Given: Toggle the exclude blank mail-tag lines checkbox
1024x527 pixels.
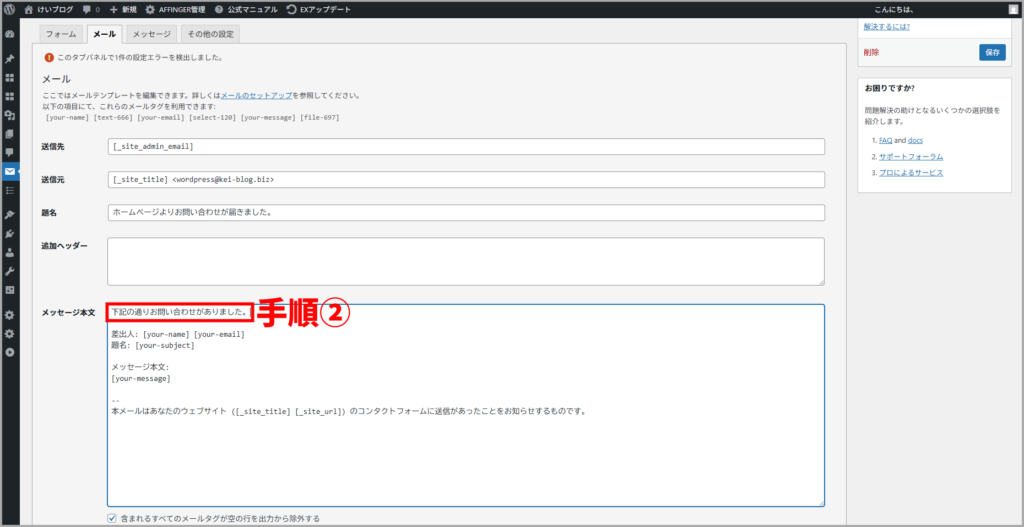Looking at the screenshot, I should pos(112,518).
